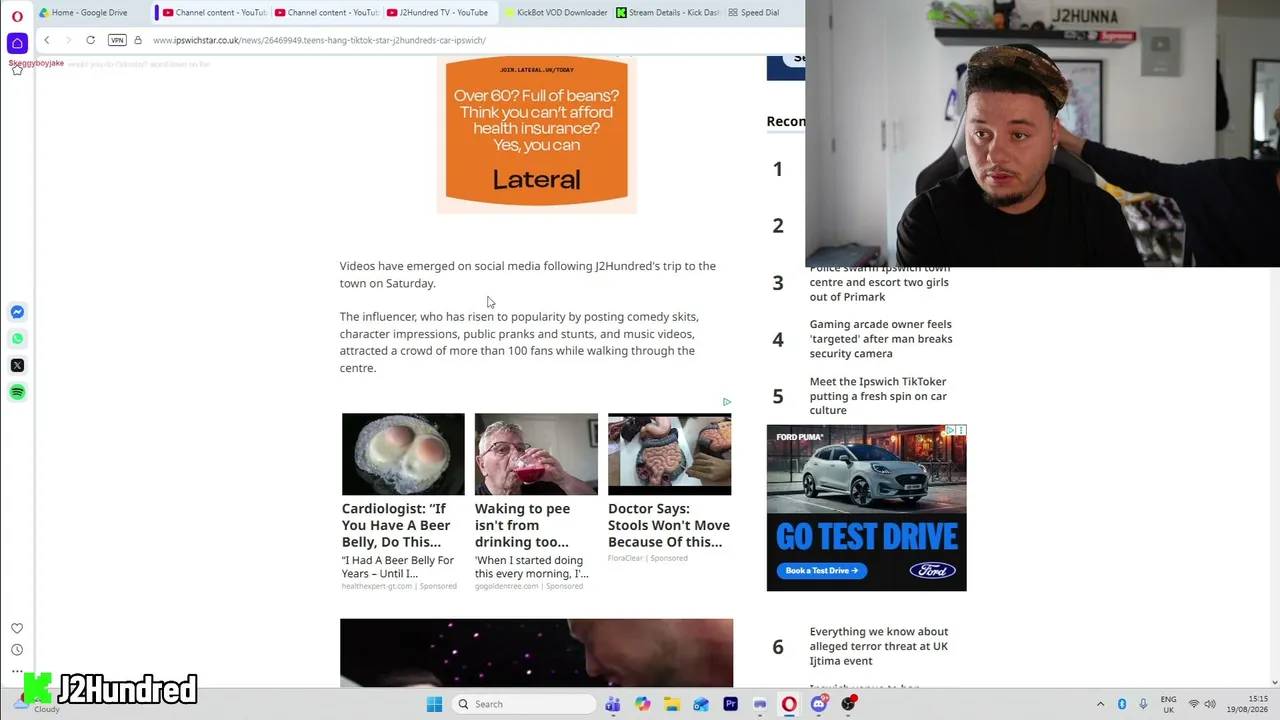Switch to Speed Dial tab
1280x720 pixels.
(x=755, y=13)
